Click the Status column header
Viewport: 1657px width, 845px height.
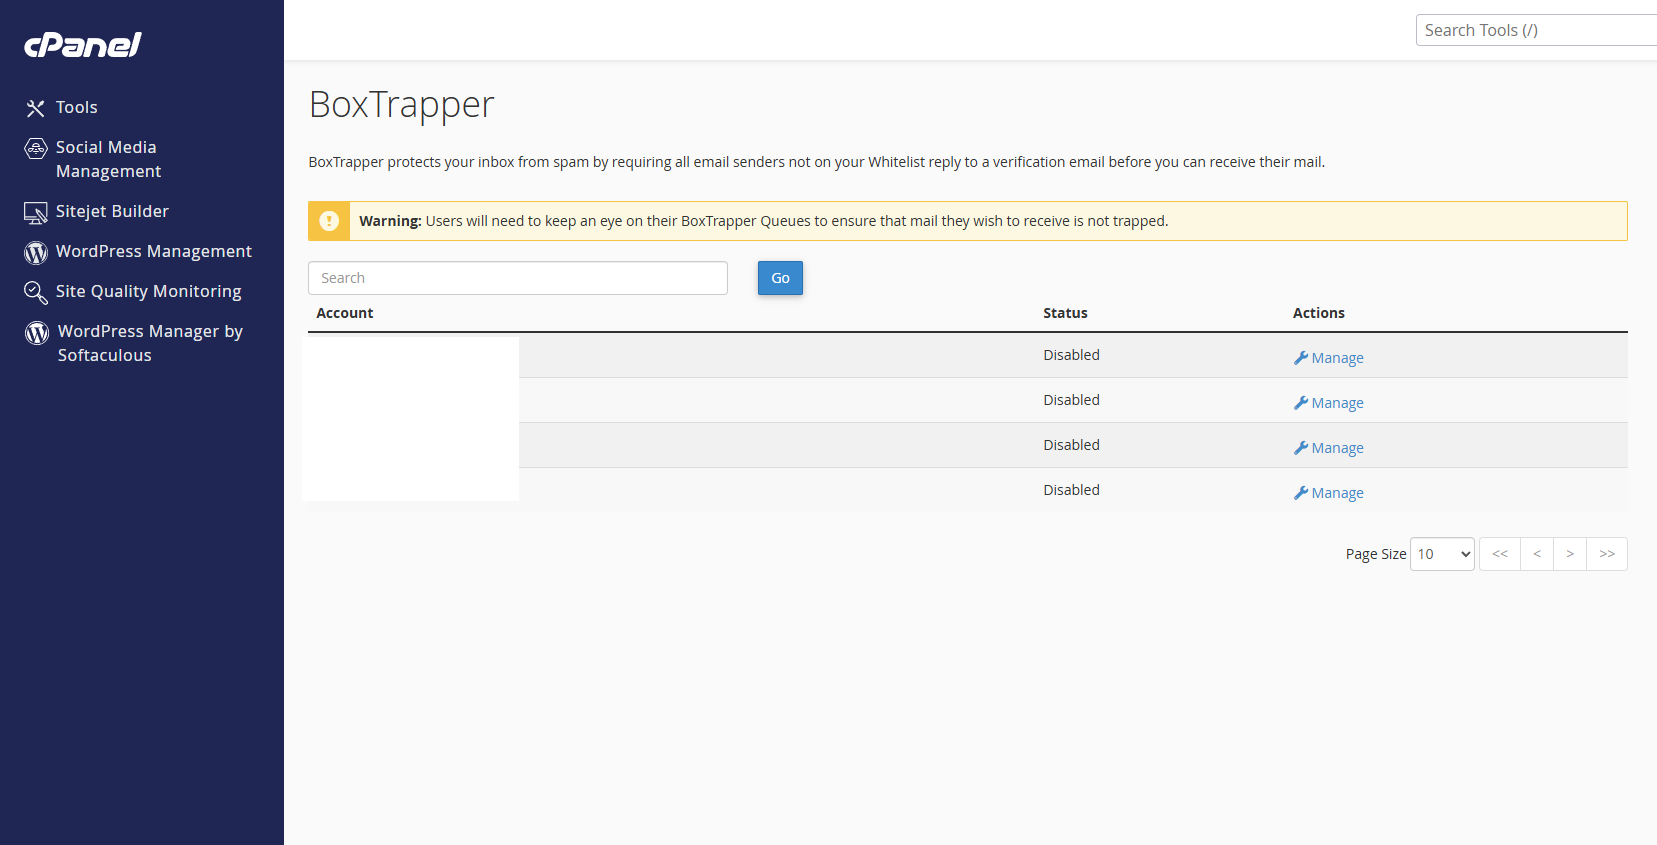1065,313
